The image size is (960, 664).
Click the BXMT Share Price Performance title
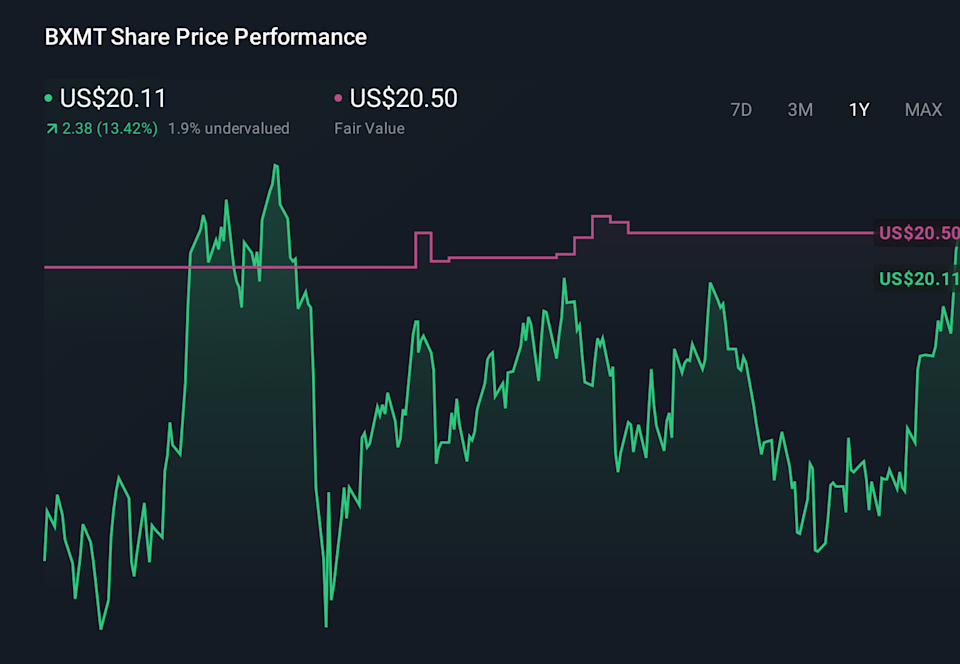(x=206, y=37)
